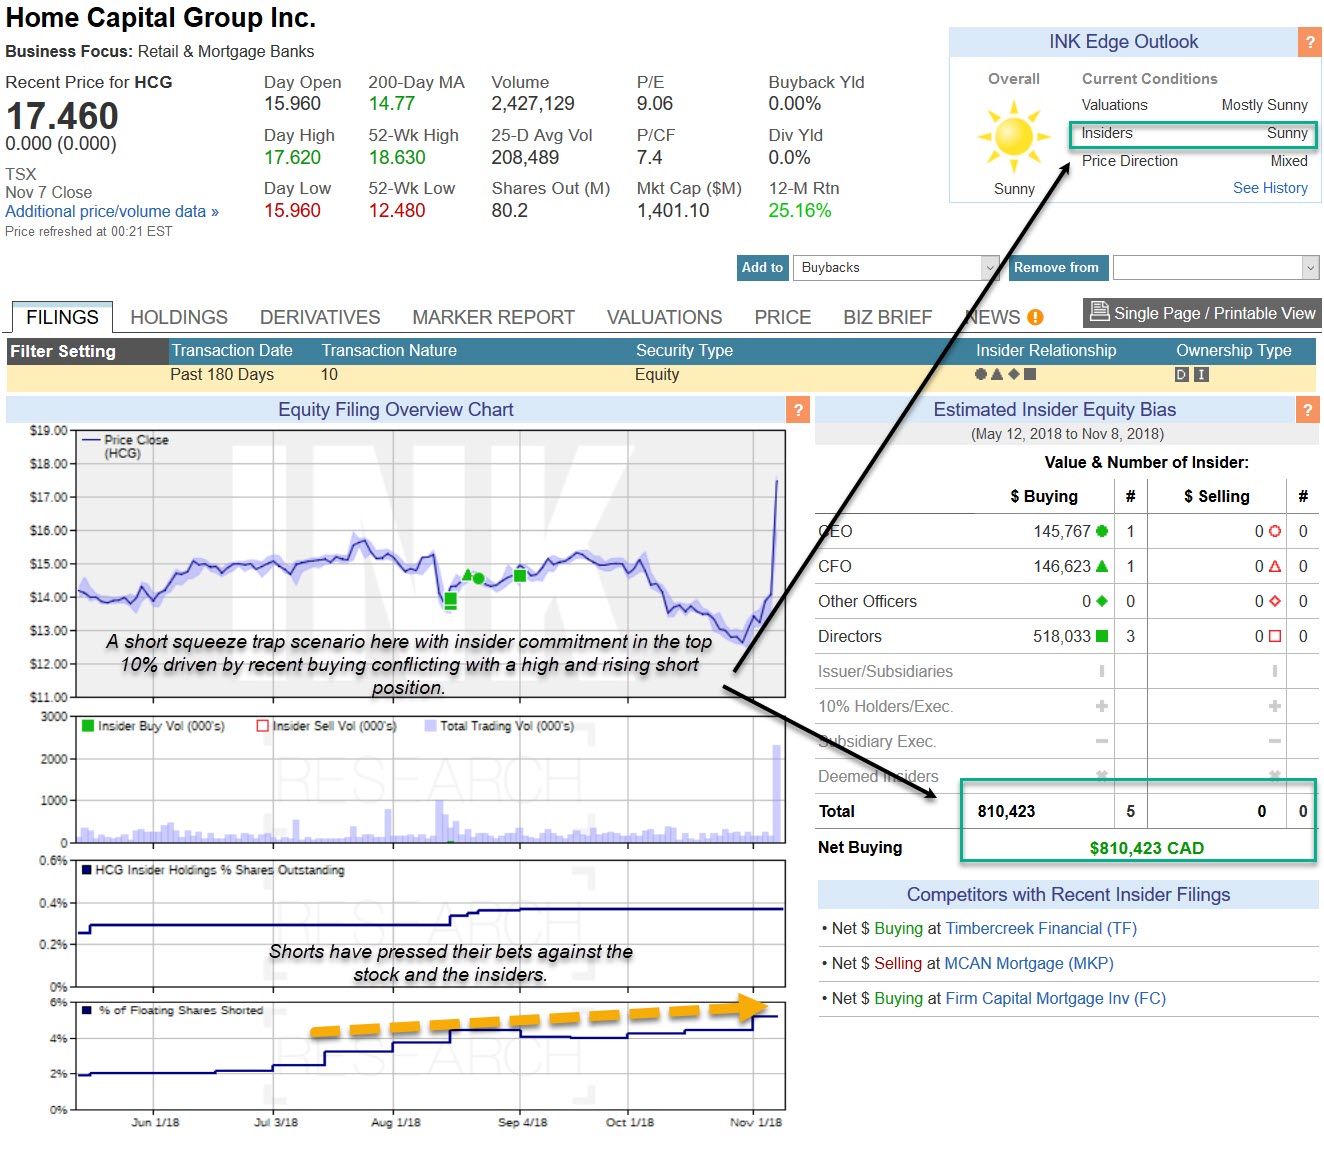This screenshot has height=1156, width=1324.
Task: Switch to the Holdings tab
Action: (179, 317)
